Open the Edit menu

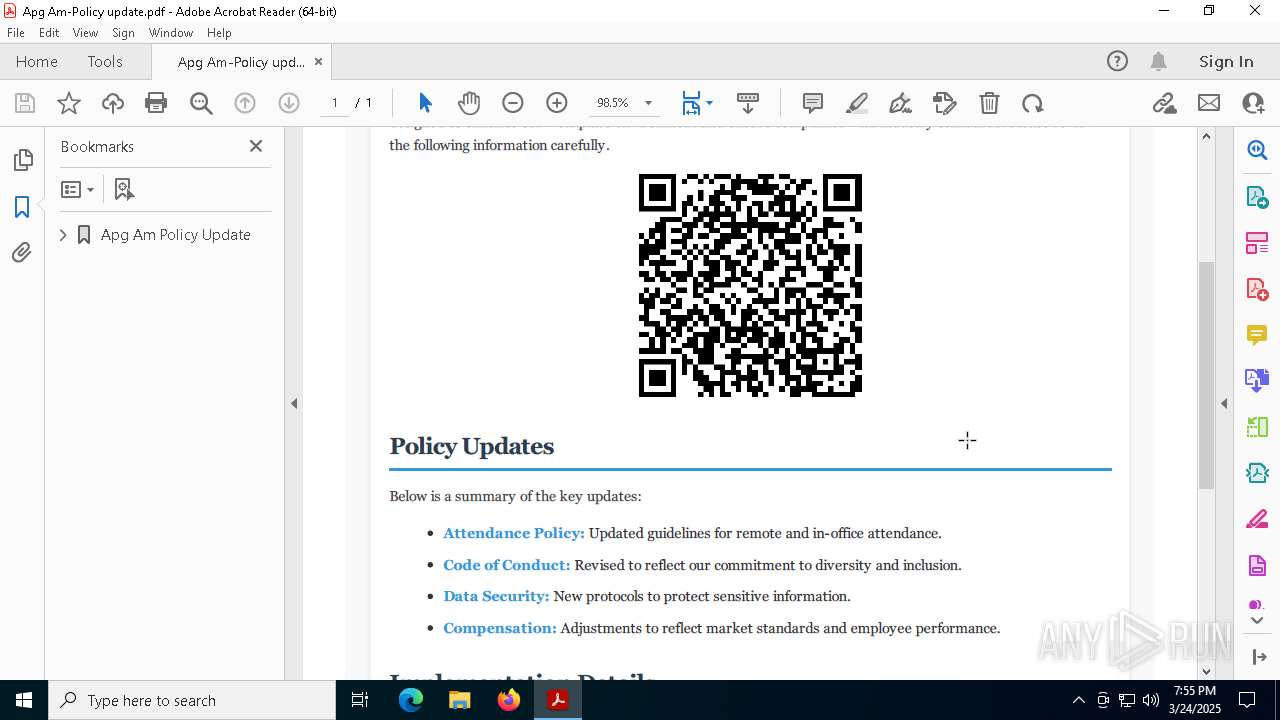pyautogui.click(x=49, y=32)
